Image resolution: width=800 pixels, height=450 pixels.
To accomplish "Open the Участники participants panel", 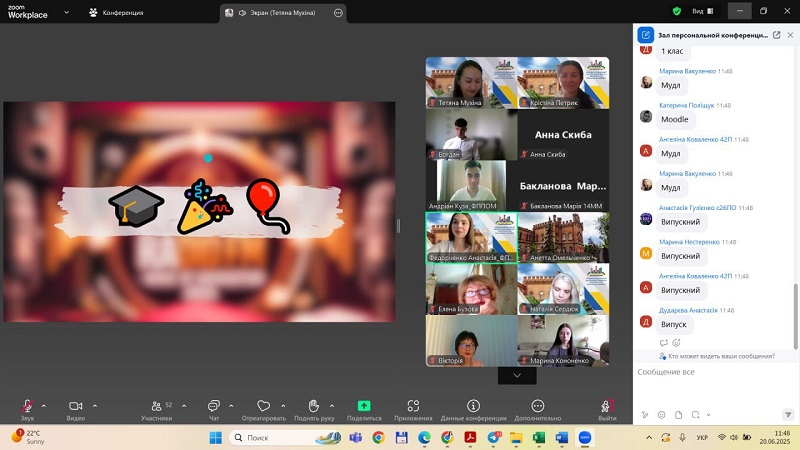I will click(157, 410).
